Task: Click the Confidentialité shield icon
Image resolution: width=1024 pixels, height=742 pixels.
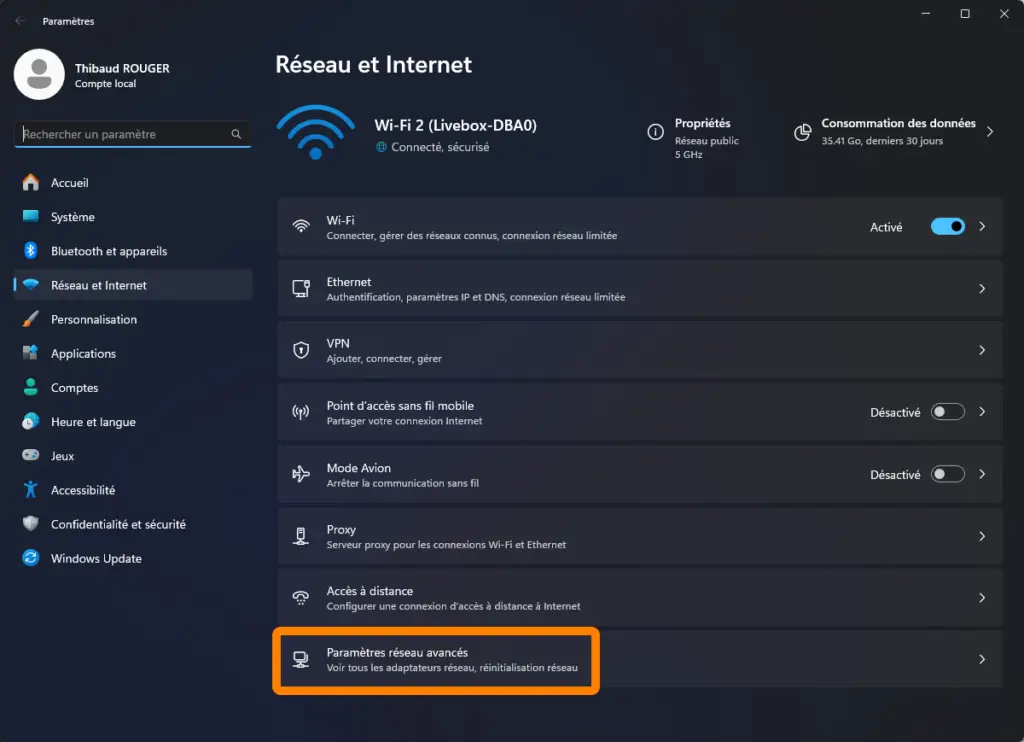Action: pos(31,523)
